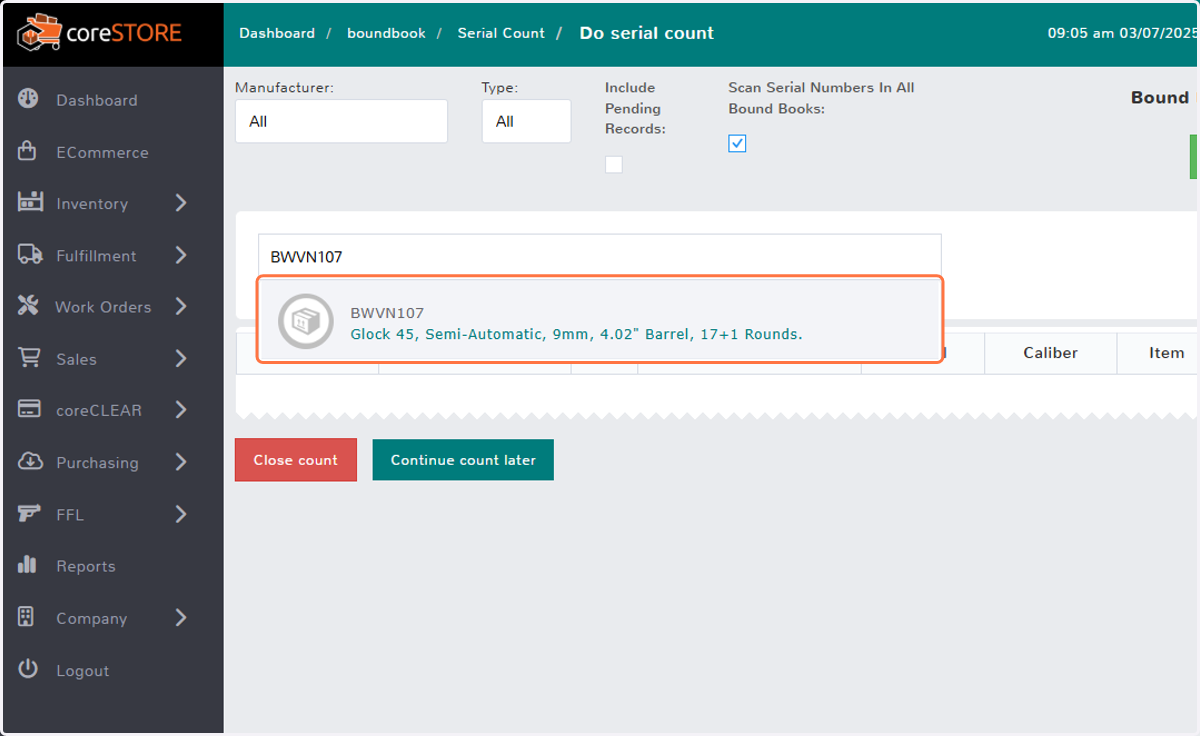
Task: Click the FFL gun icon
Action: pos(29,514)
